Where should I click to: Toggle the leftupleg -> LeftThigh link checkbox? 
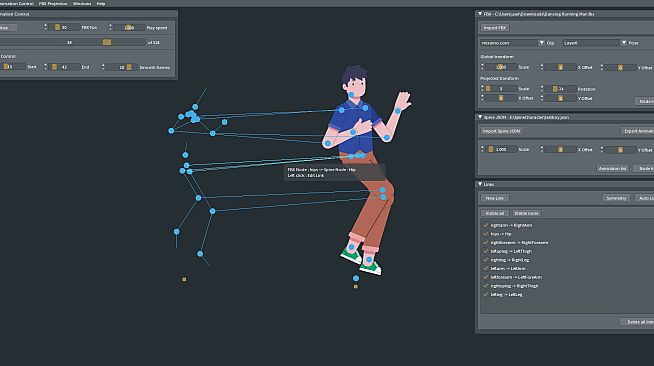pyautogui.click(x=485, y=251)
